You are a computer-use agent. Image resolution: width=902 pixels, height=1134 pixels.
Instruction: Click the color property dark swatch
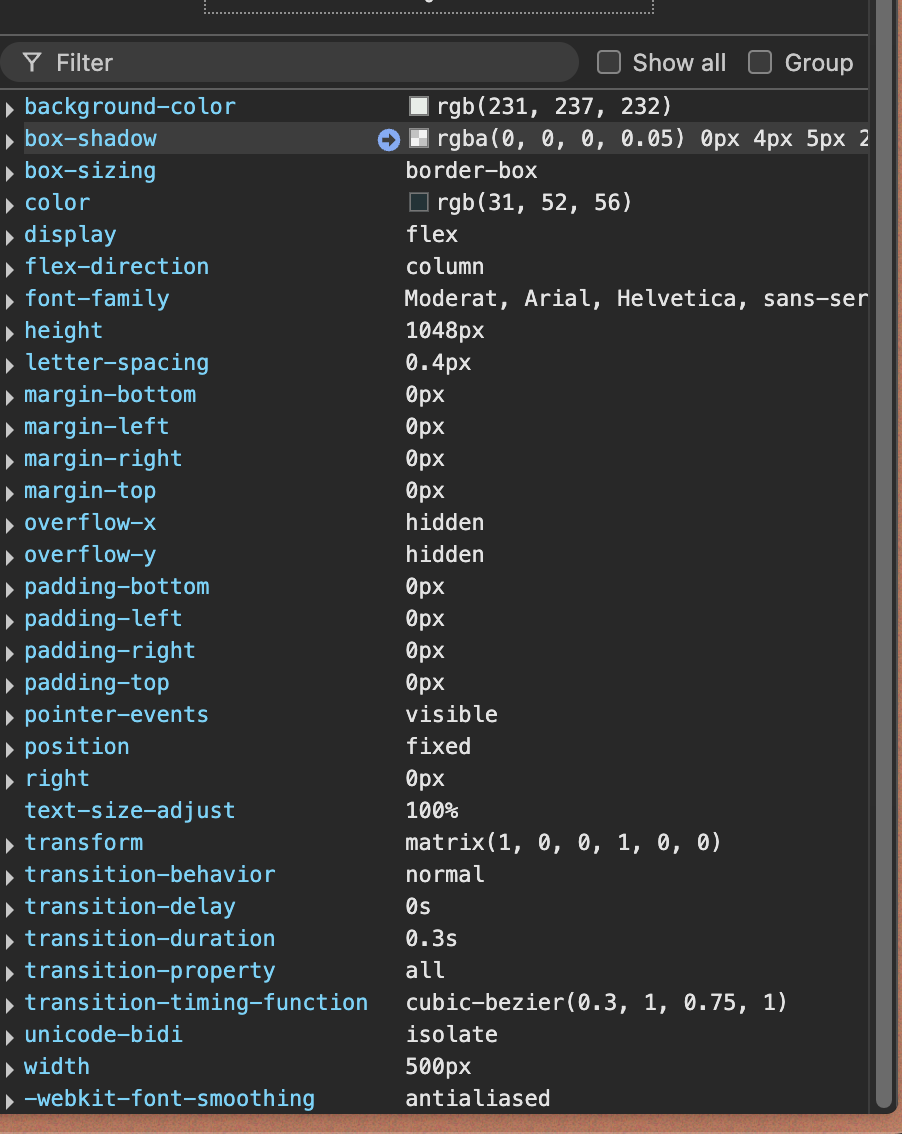tap(418, 203)
